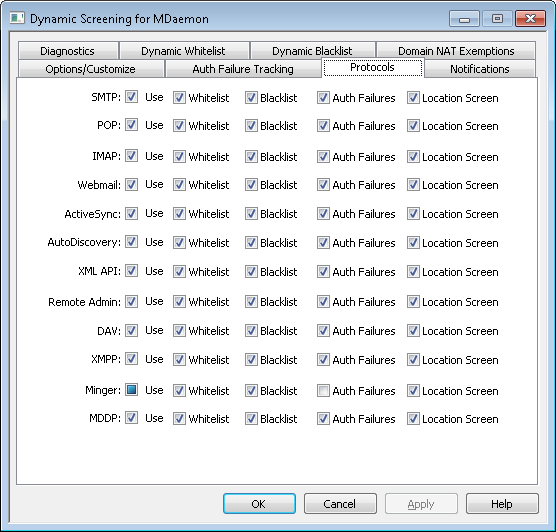Toggle Minger Location Screen checkbox
556x532 pixels.
click(x=413, y=390)
